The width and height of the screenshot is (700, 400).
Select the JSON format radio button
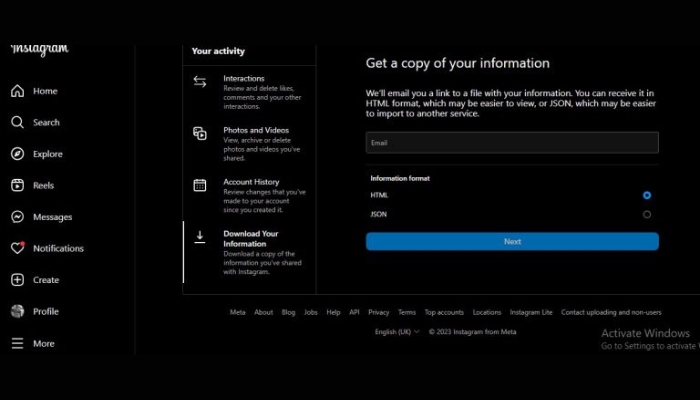coord(647,214)
